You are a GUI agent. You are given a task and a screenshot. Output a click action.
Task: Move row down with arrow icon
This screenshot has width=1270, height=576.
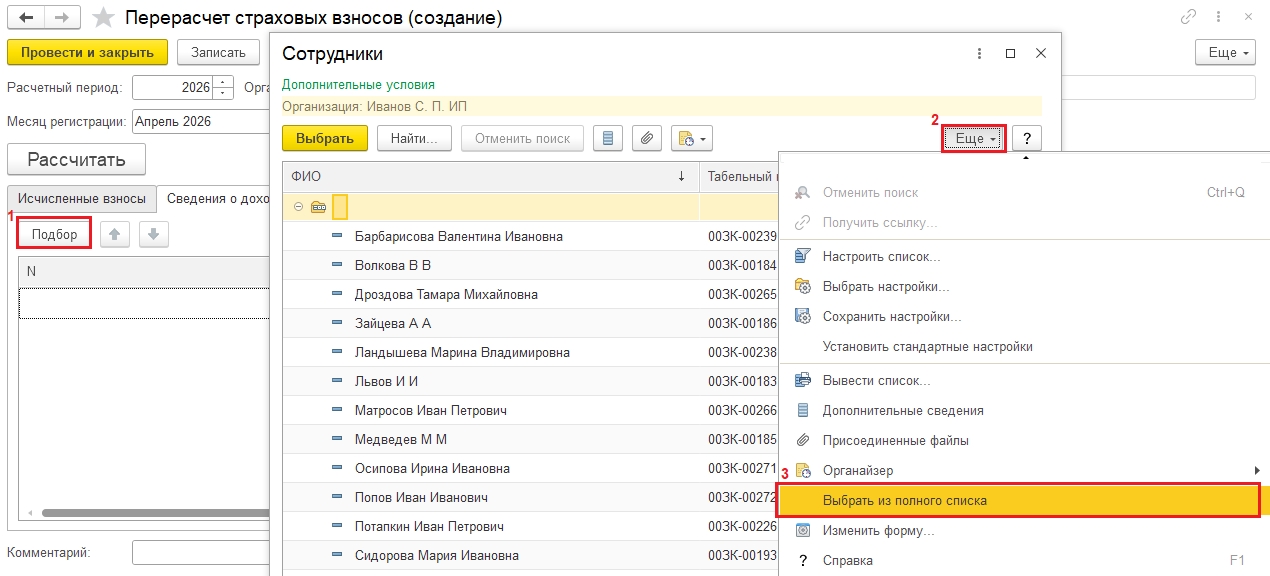(153, 234)
